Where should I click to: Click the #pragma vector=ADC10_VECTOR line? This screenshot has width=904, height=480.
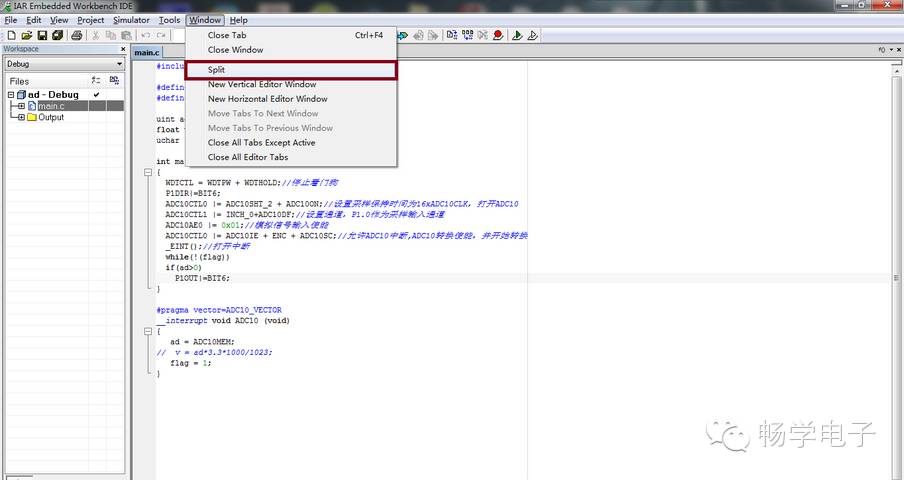click(x=219, y=310)
